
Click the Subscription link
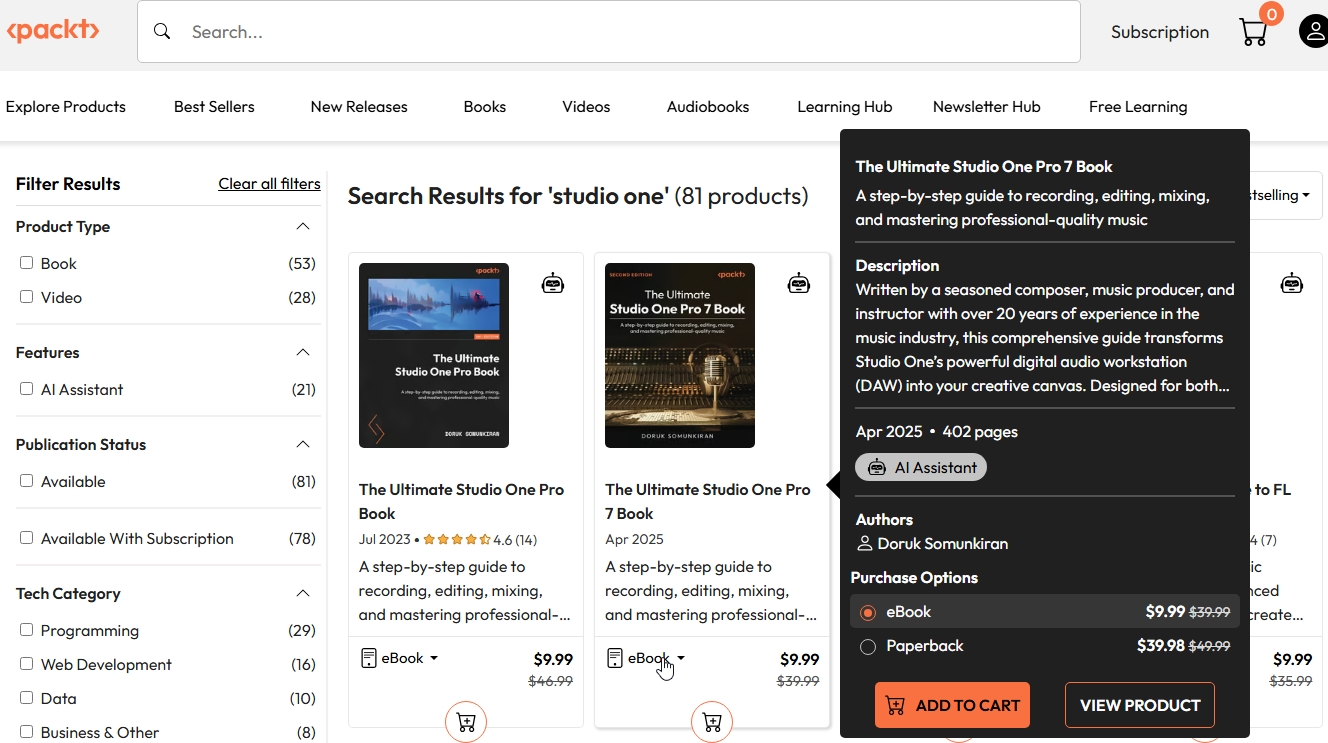1160,32
